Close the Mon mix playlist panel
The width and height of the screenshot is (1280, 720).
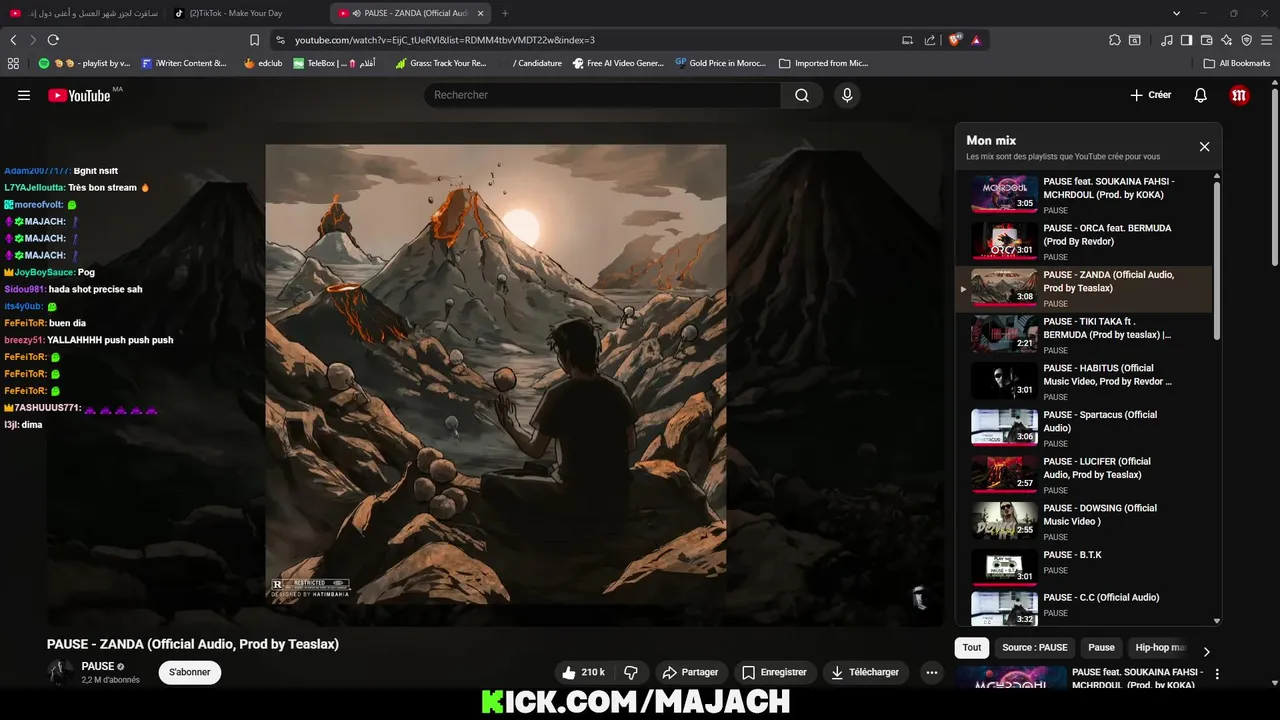(x=1204, y=146)
